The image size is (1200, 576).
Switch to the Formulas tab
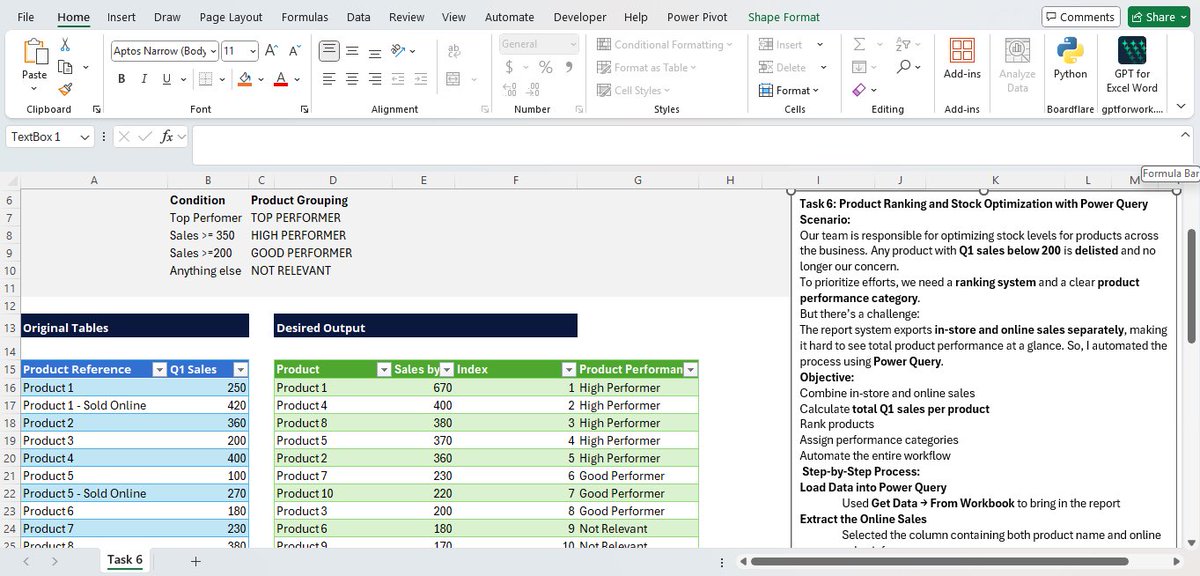pyautogui.click(x=304, y=17)
